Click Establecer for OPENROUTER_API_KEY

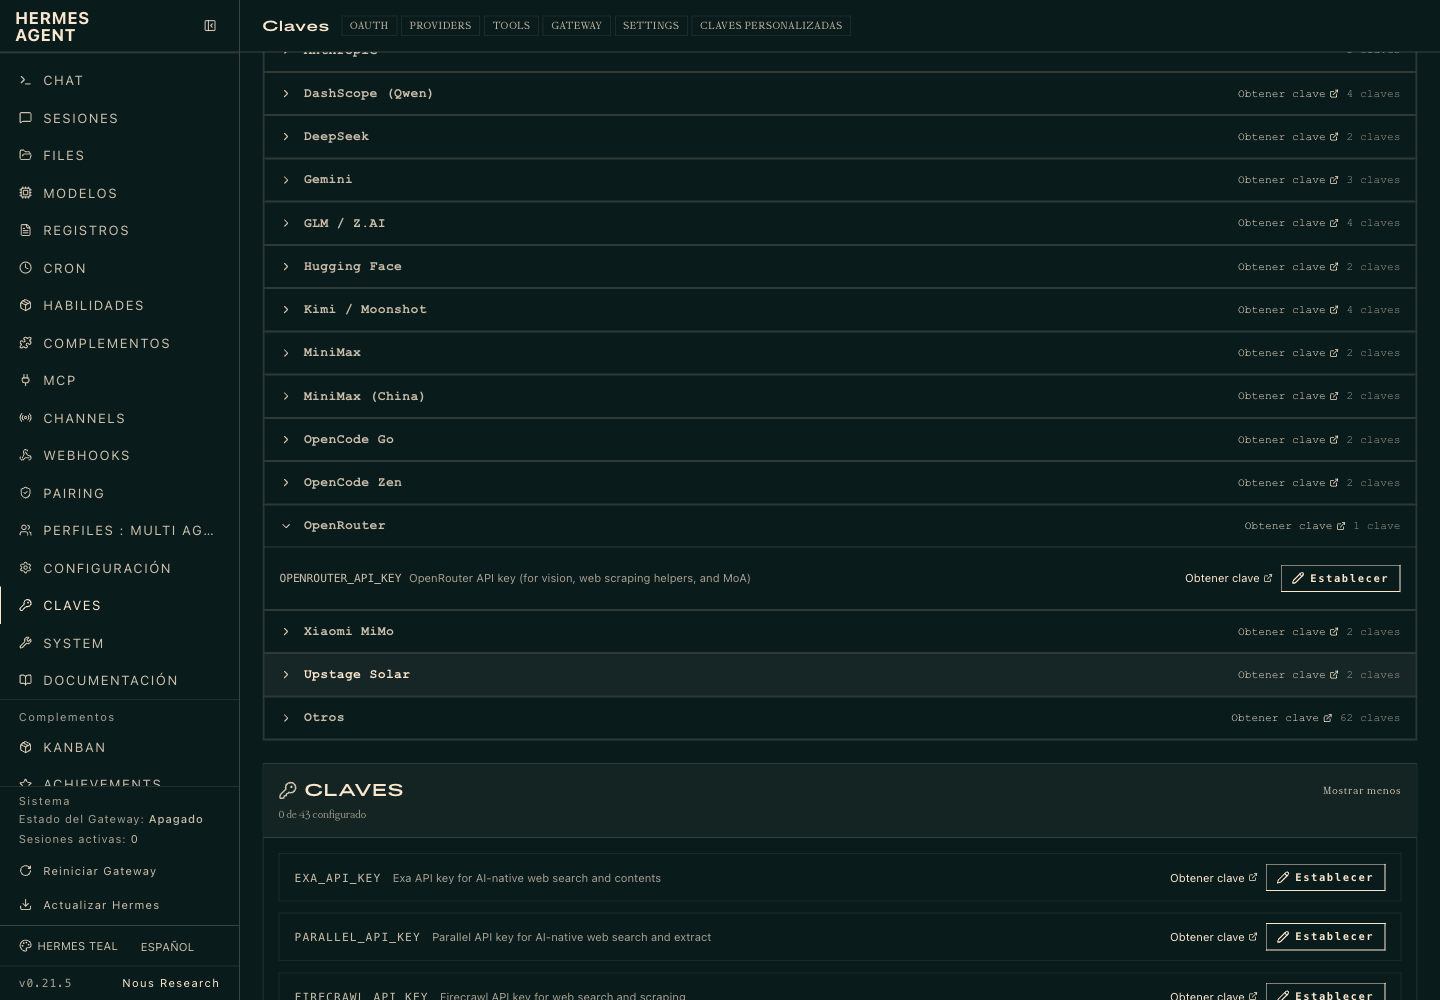pos(1340,578)
